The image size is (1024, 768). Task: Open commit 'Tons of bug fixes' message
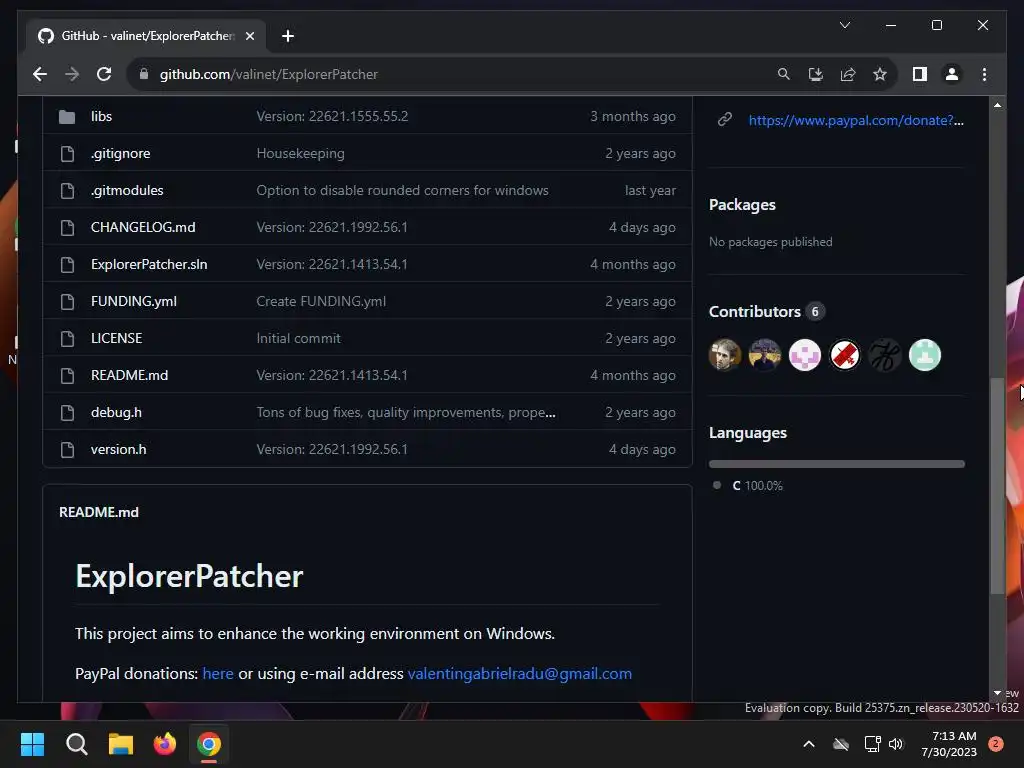(406, 413)
